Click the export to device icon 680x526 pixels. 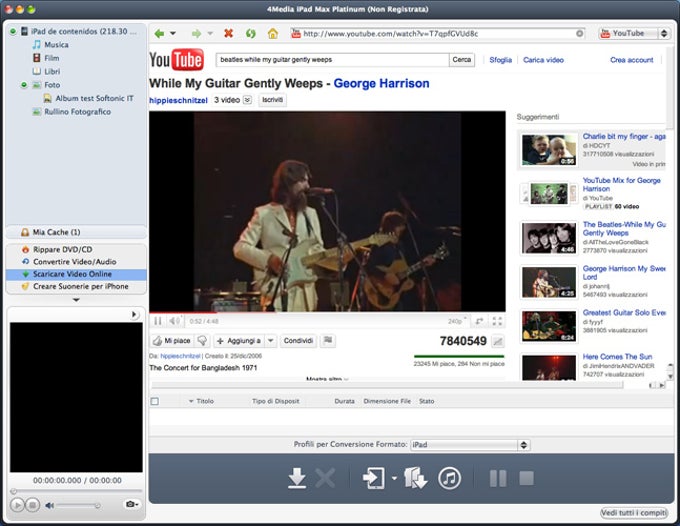(x=373, y=478)
